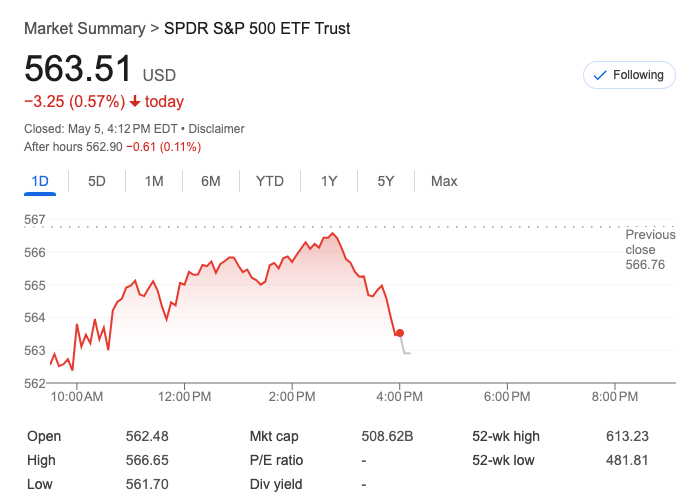This screenshot has width=695, height=503.
Task: Click the 52-wk high value
Action: 626,436
